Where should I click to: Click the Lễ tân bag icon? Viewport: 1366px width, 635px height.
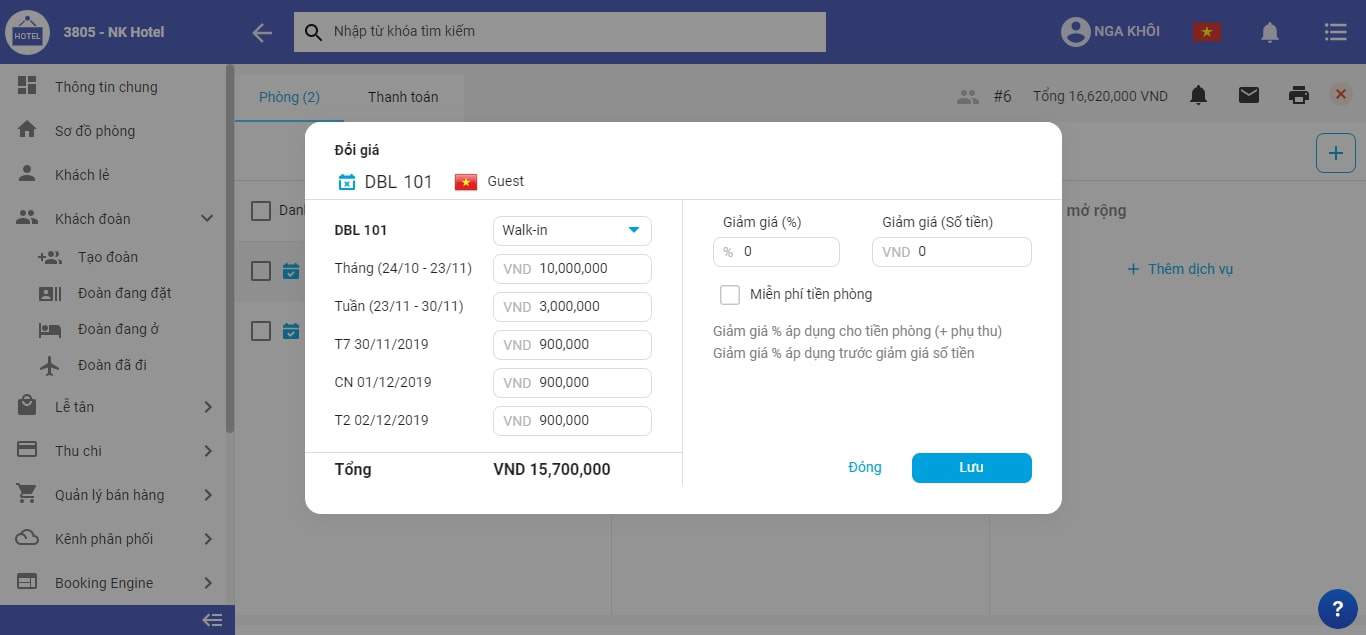click(27, 406)
